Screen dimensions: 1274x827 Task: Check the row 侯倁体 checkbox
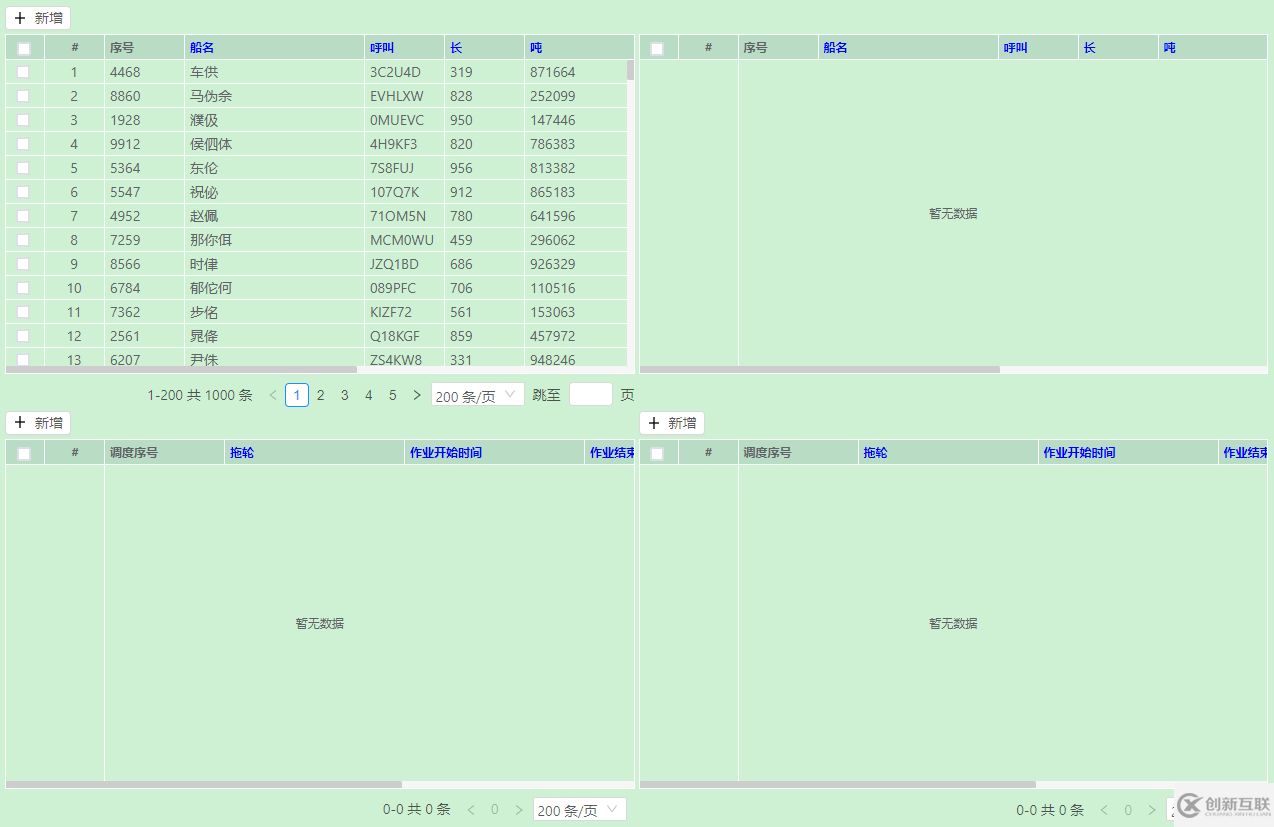pyautogui.click(x=23, y=144)
